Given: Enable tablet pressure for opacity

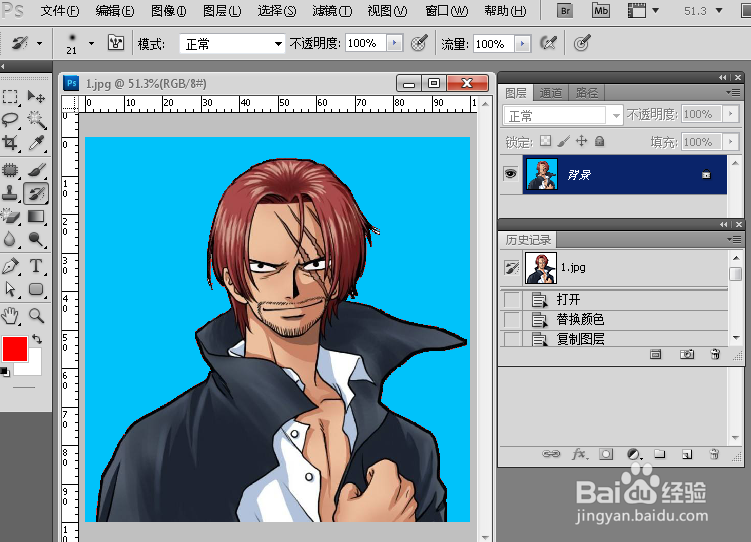Looking at the screenshot, I should (x=419, y=43).
